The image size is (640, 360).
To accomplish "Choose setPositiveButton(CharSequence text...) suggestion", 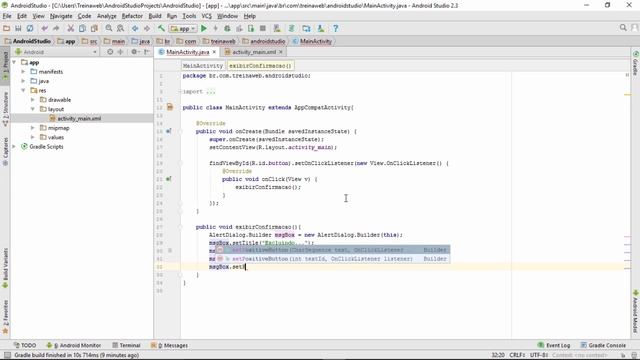I will [332, 250].
